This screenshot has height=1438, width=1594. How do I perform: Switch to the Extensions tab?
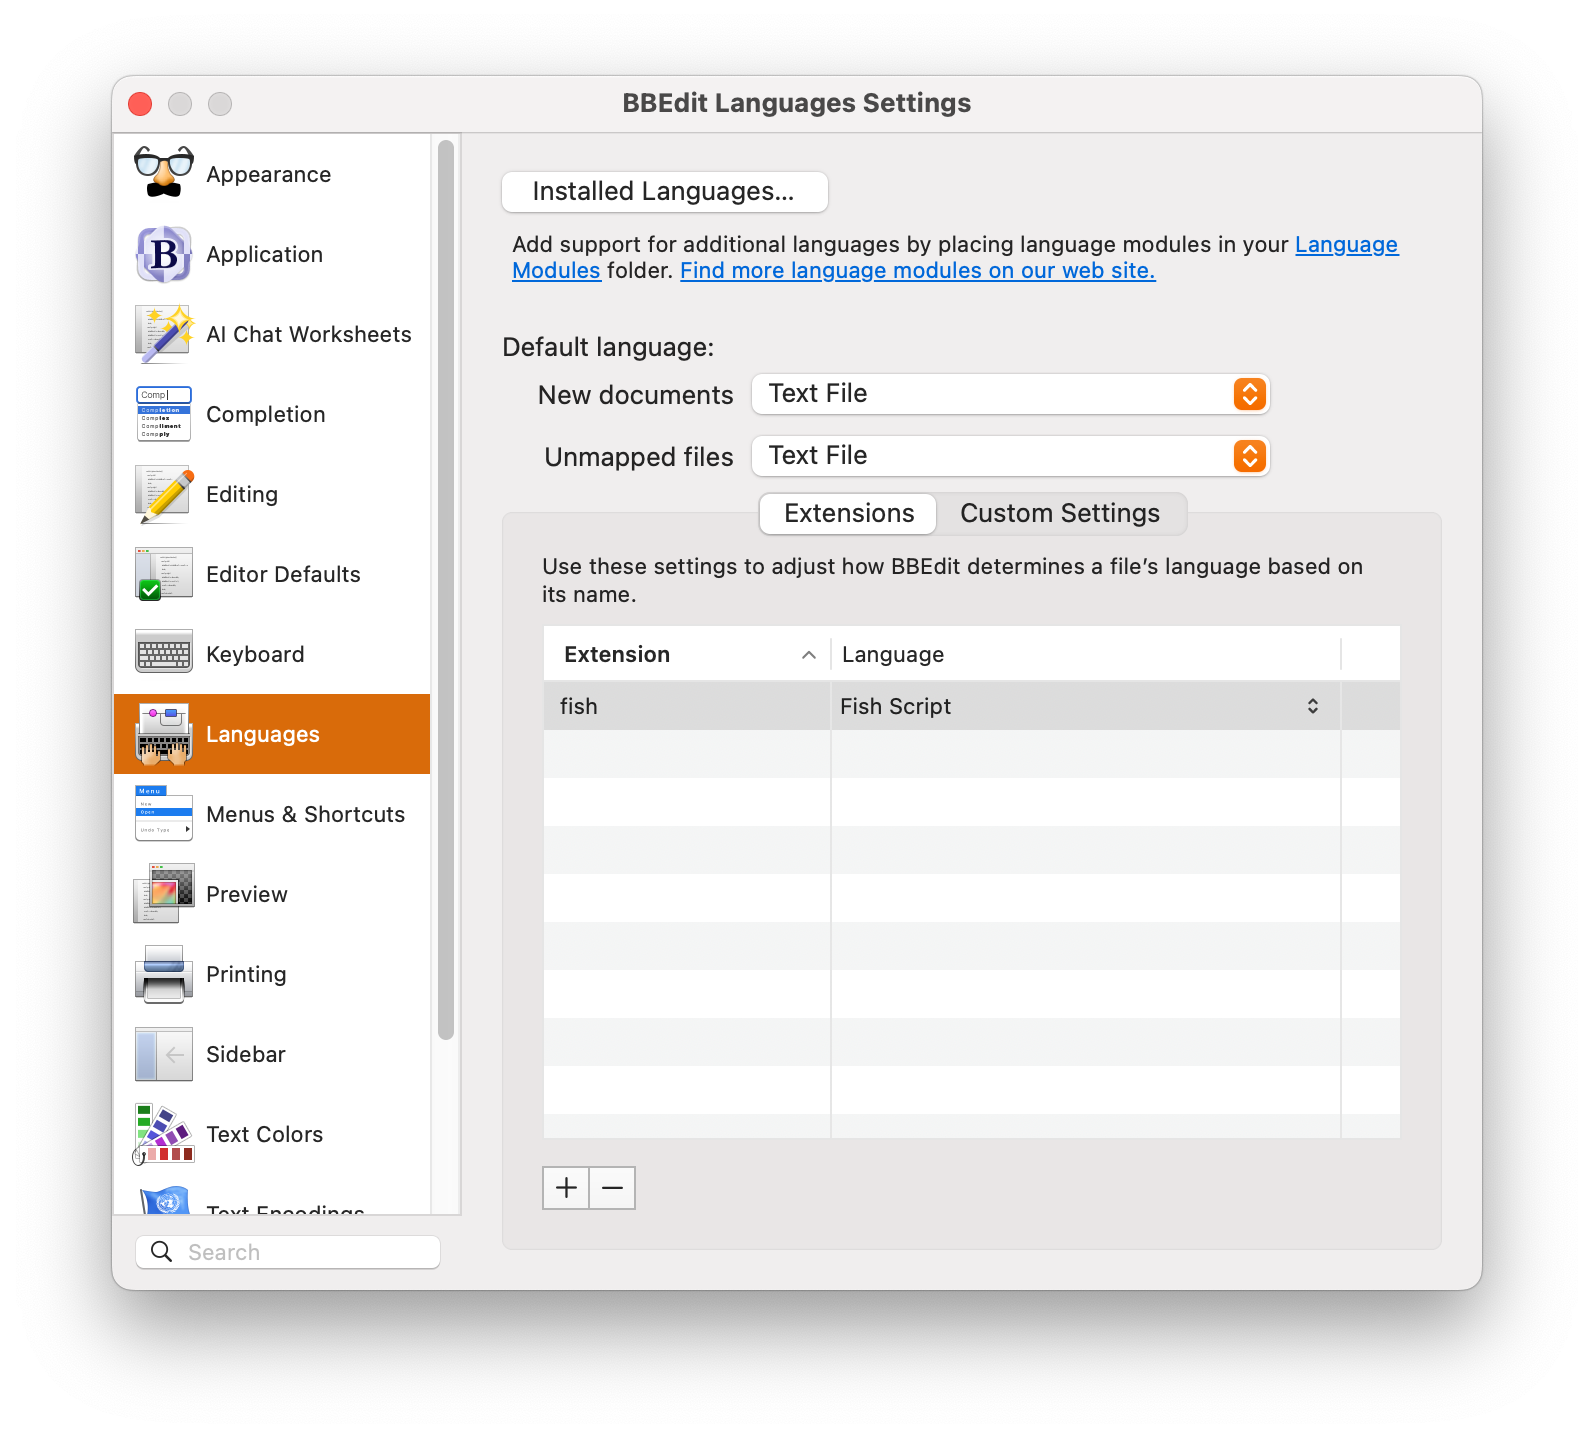(849, 513)
